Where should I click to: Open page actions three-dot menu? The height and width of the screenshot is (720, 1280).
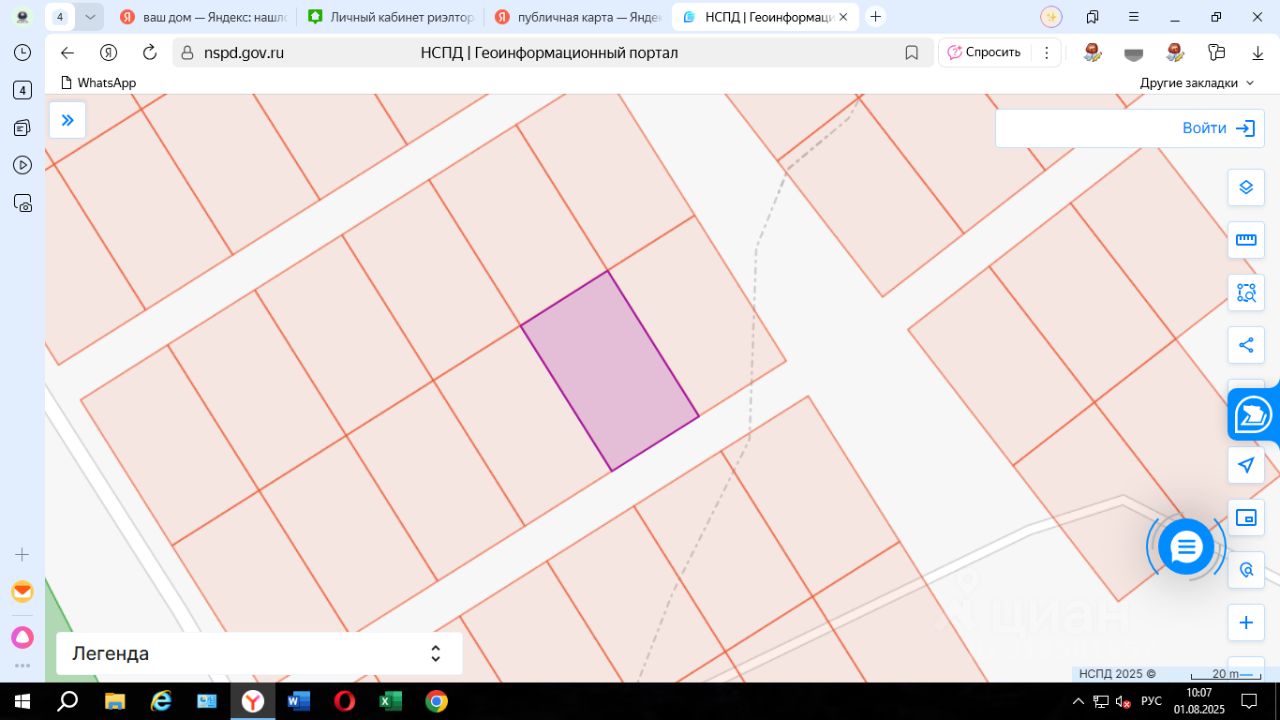click(x=1046, y=53)
